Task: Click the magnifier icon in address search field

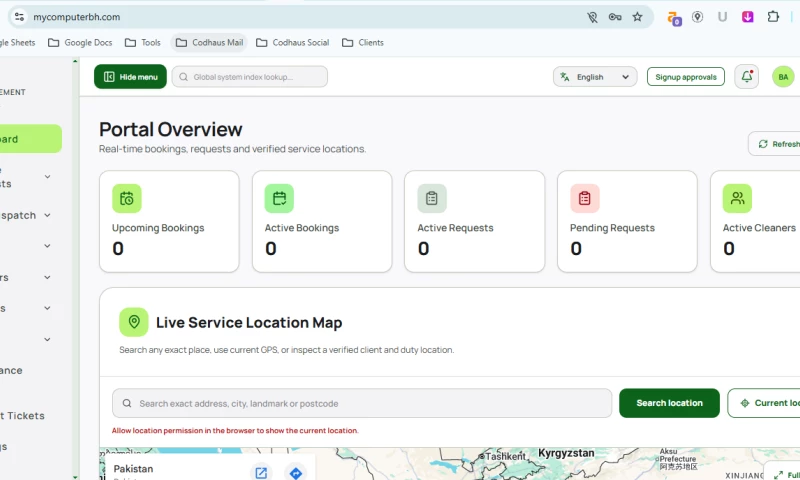Action: tap(127, 403)
